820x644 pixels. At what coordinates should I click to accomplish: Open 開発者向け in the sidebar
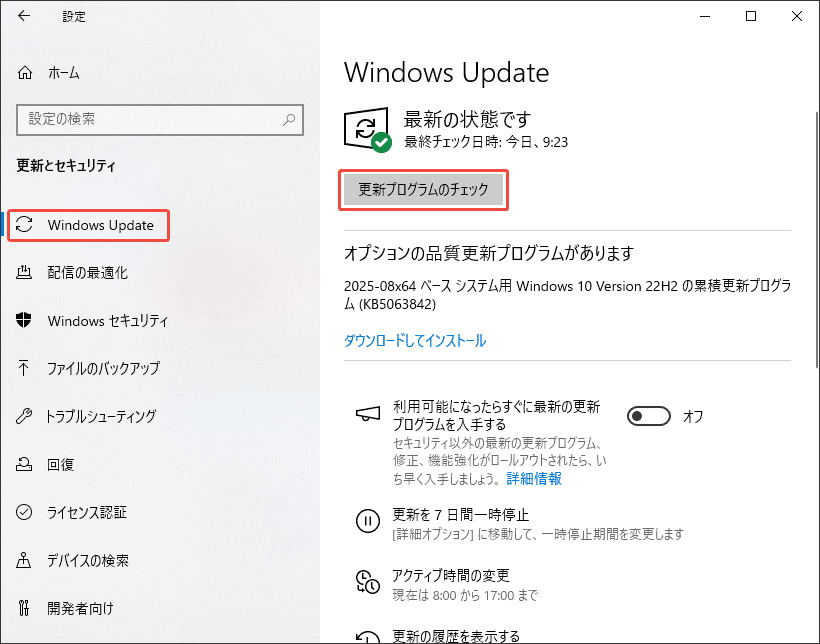coord(80,608)
